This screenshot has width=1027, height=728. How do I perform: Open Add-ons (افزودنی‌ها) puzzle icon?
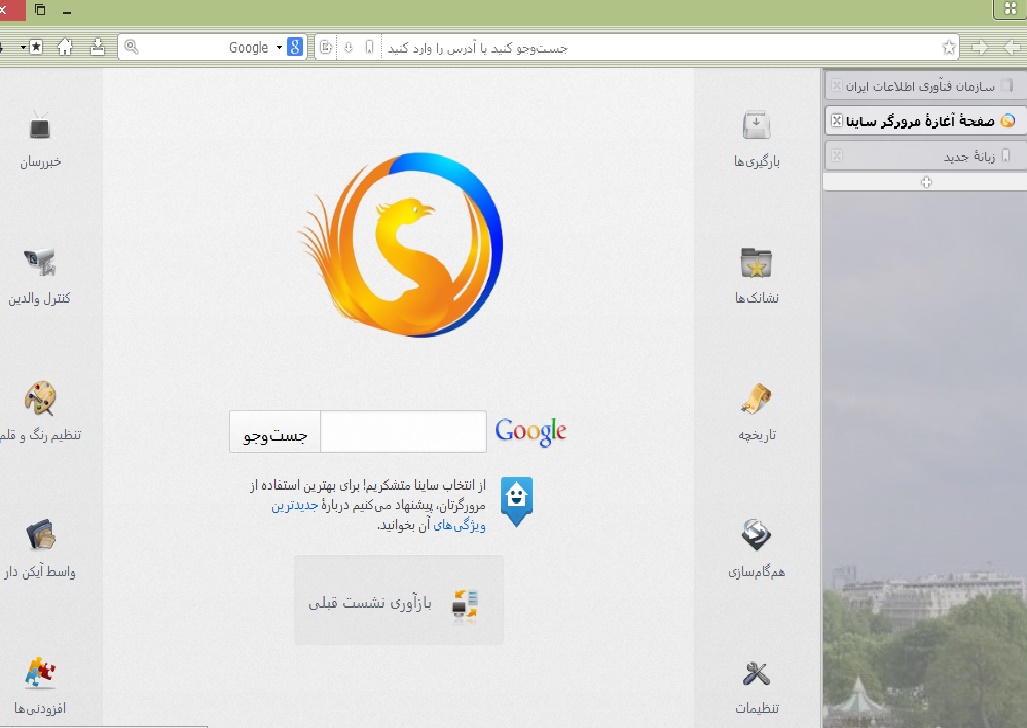[x=40, y=672]
